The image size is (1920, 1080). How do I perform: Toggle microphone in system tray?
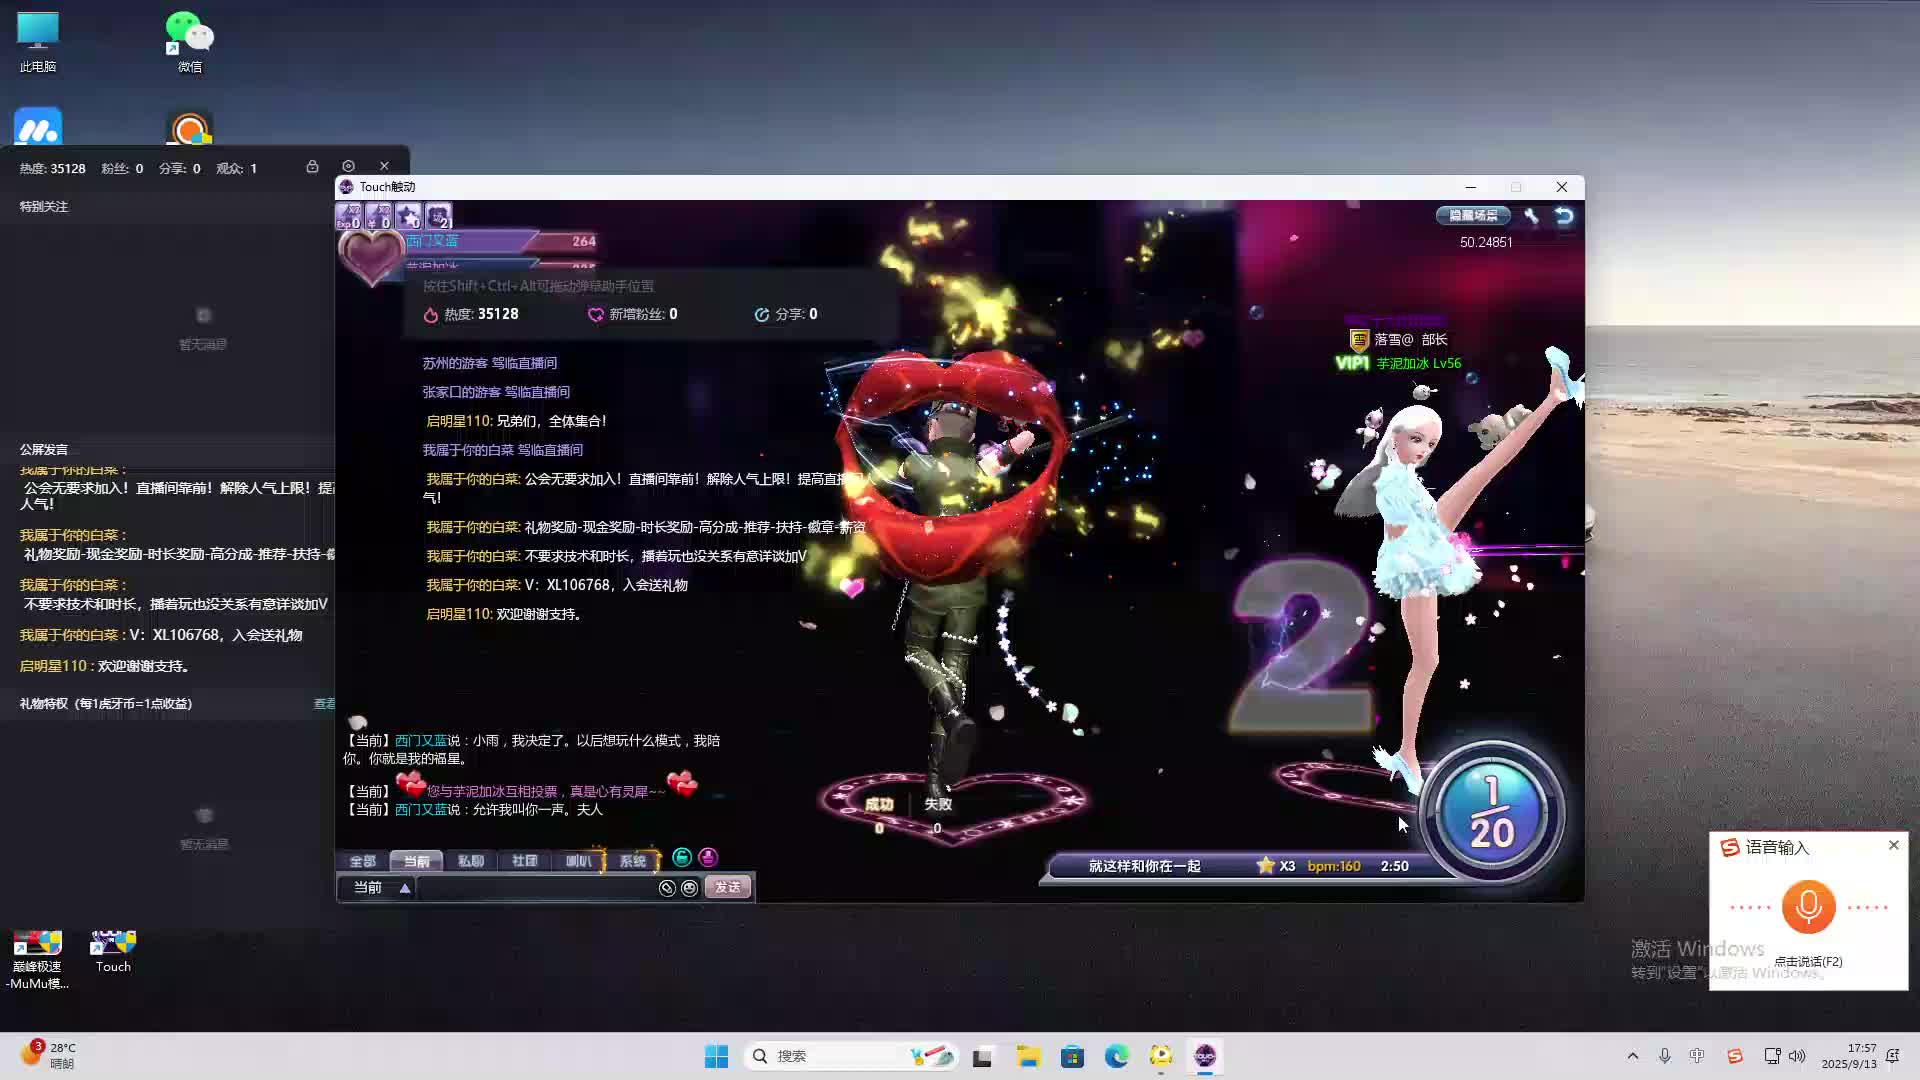1664,1056
